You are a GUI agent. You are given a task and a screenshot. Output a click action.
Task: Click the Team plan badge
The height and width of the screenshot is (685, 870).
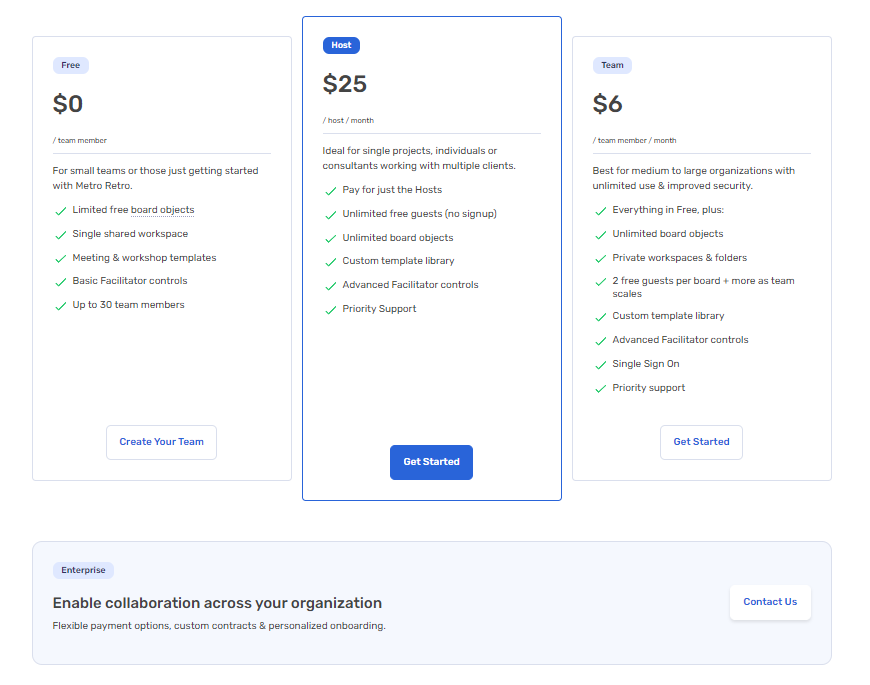612,65
